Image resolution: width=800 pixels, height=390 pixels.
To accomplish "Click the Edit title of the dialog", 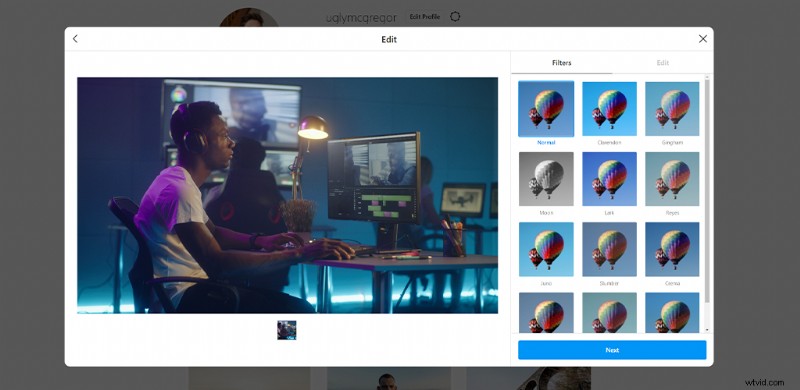I will click(389, 39).
